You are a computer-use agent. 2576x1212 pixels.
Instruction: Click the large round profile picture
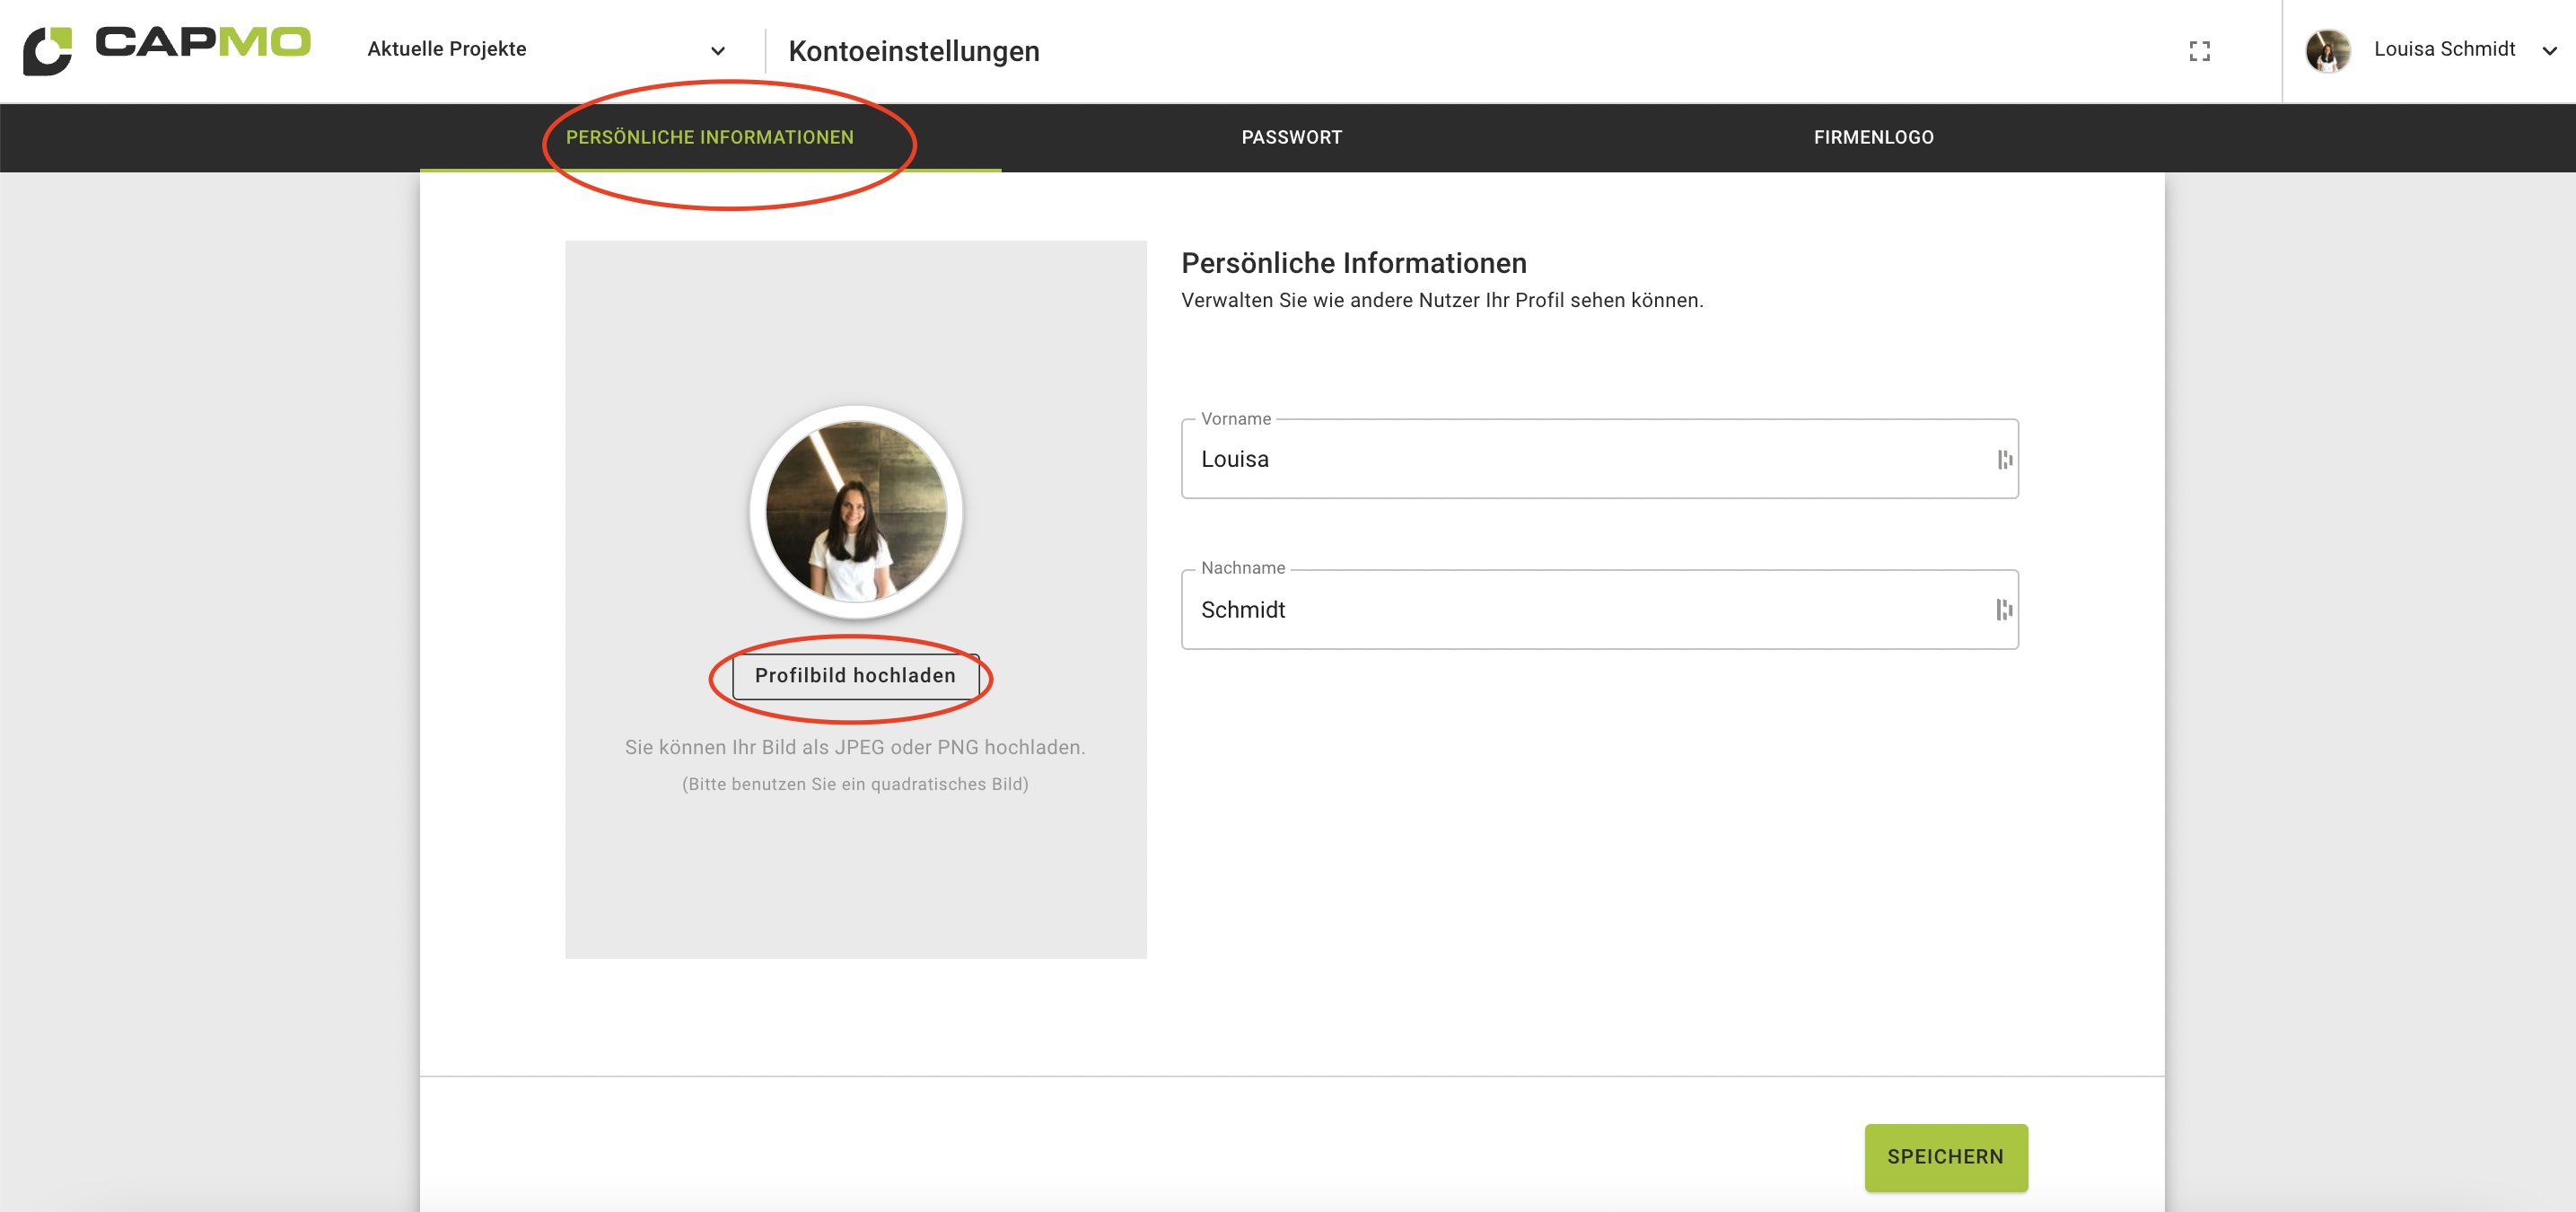click(856, 511)
